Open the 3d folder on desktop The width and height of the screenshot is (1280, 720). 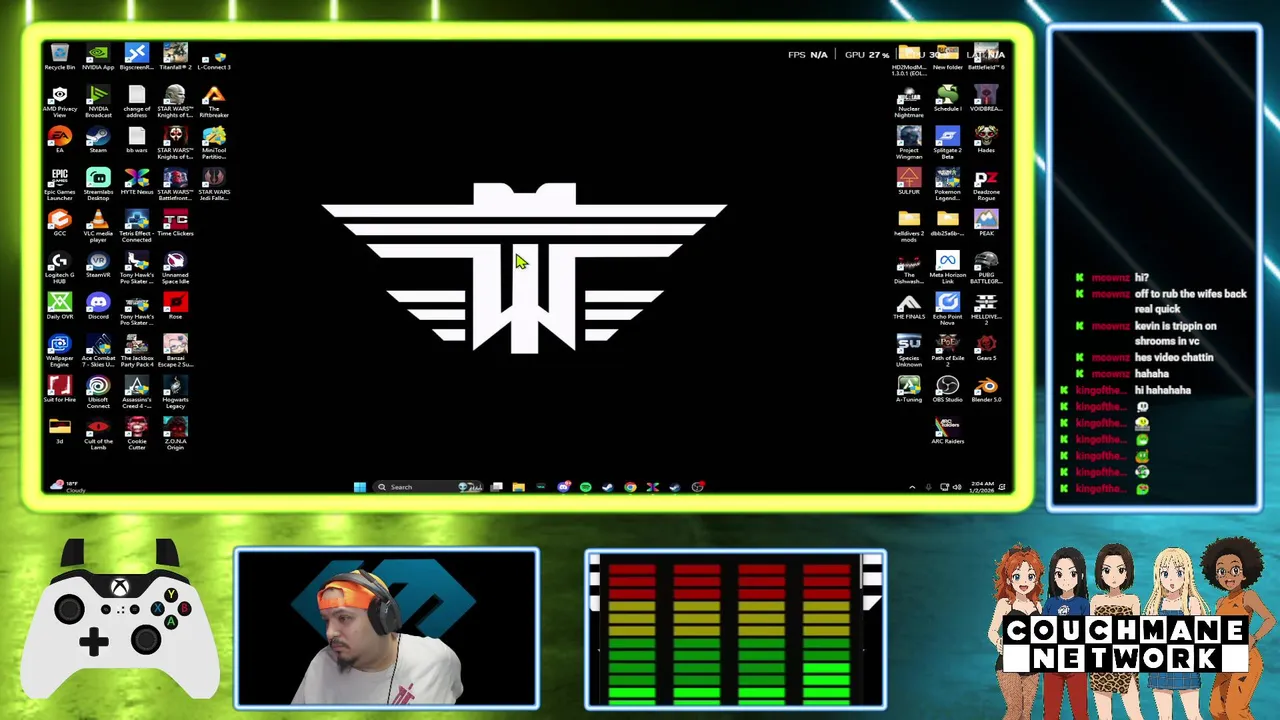click(60, 431)
